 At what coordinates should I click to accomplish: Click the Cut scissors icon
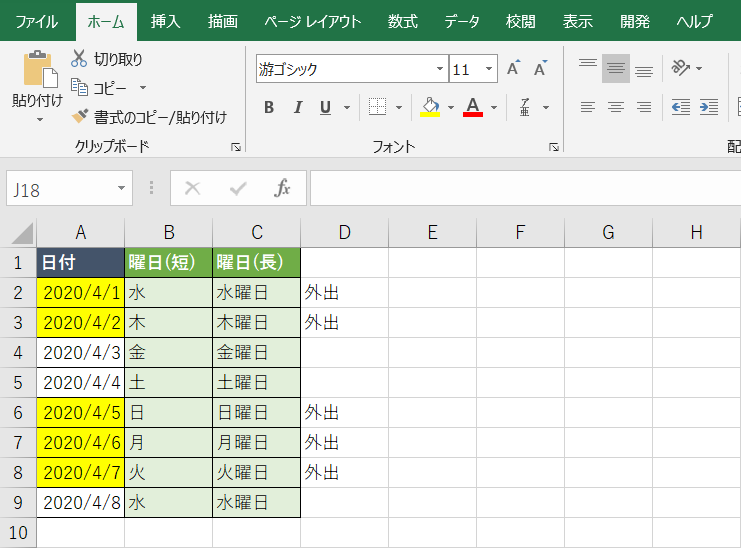pyautogui.click(x=79, y=59)
